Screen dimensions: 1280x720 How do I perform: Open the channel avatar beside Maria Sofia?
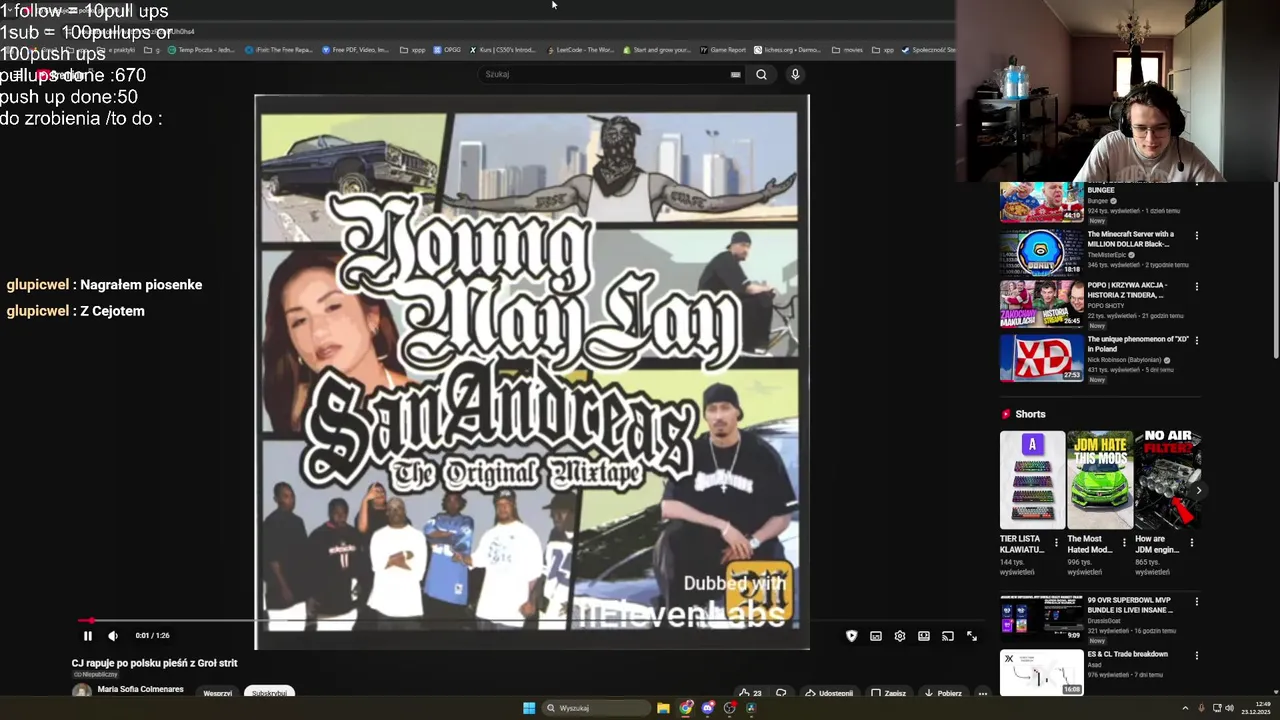[x=81, y=691]
